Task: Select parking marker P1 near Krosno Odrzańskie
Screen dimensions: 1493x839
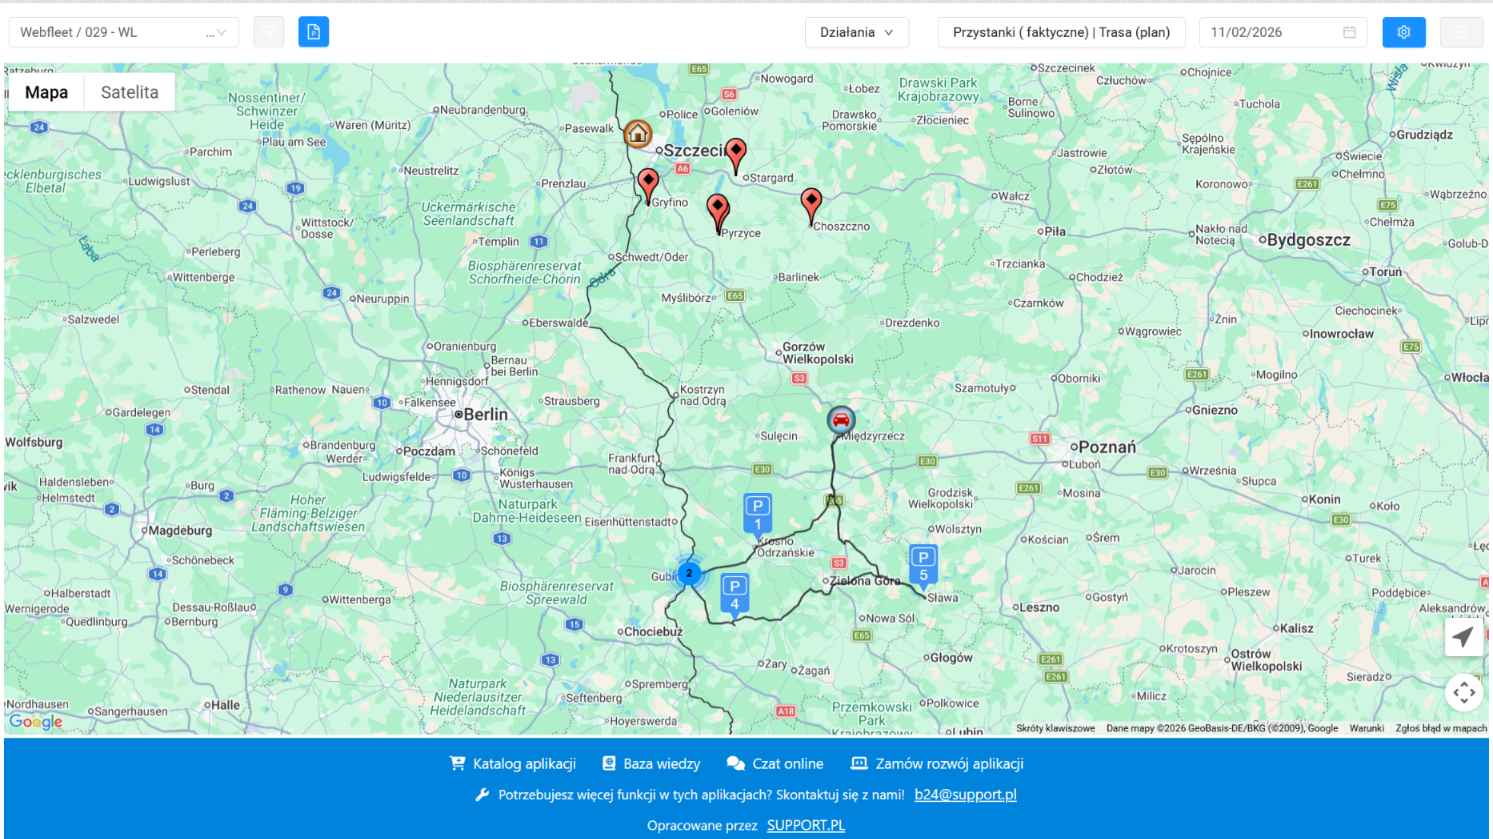Action: click(x=757, y=513)
